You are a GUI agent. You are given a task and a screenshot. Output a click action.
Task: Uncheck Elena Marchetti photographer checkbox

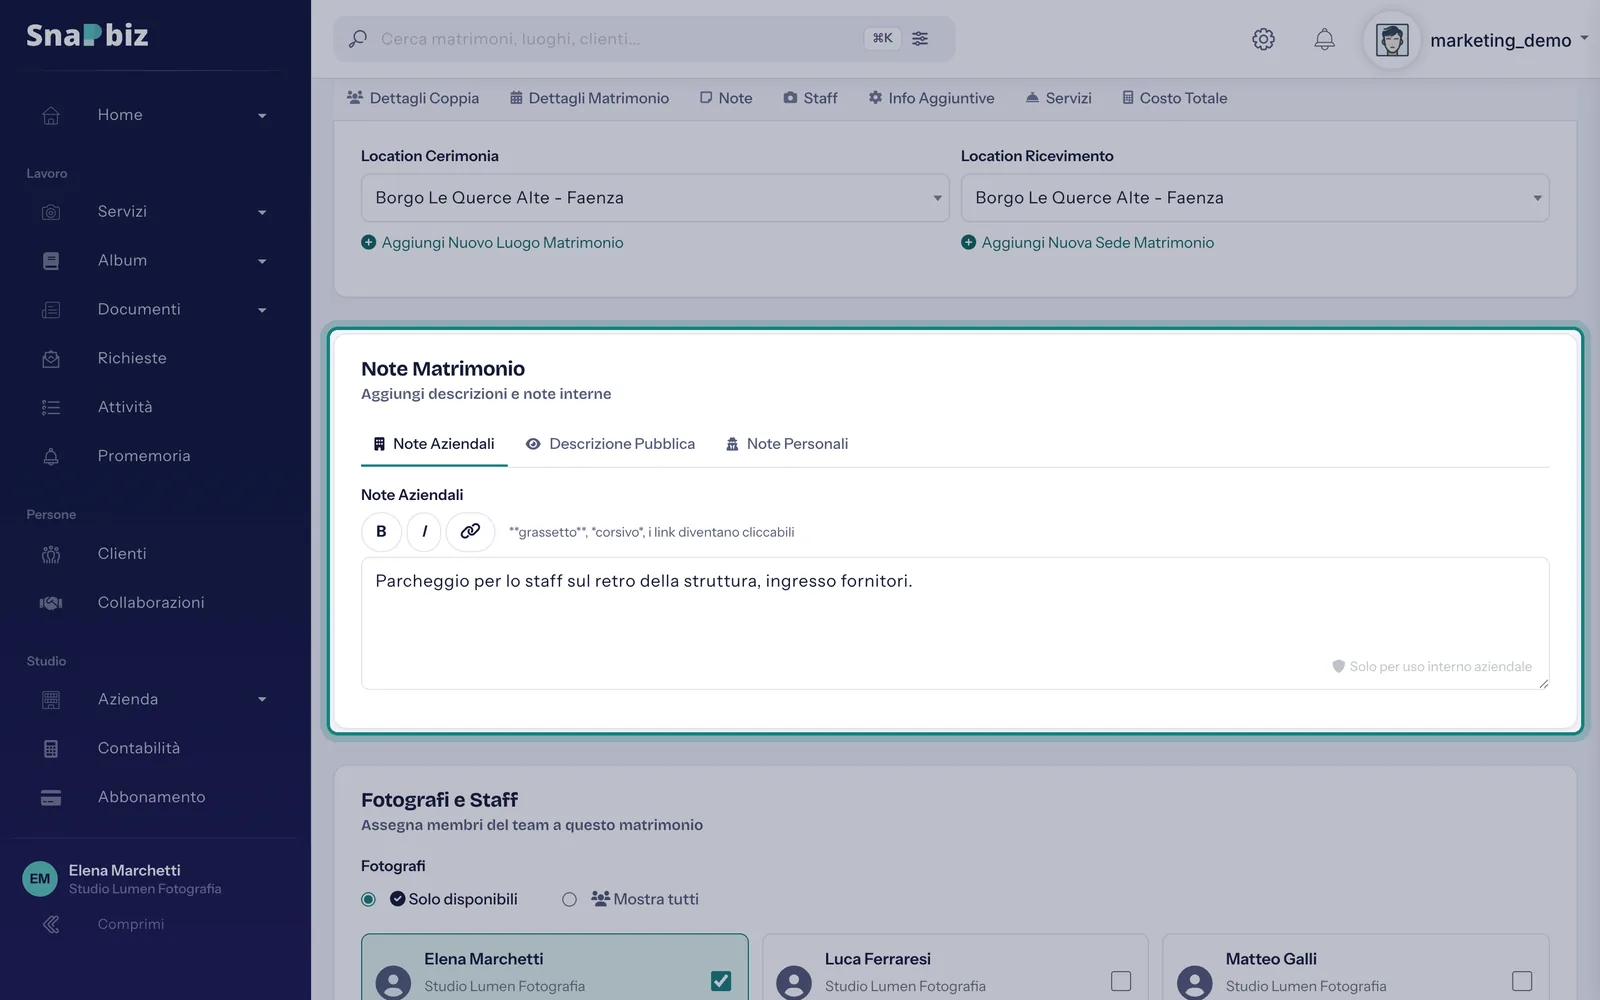tap(721, 981)
